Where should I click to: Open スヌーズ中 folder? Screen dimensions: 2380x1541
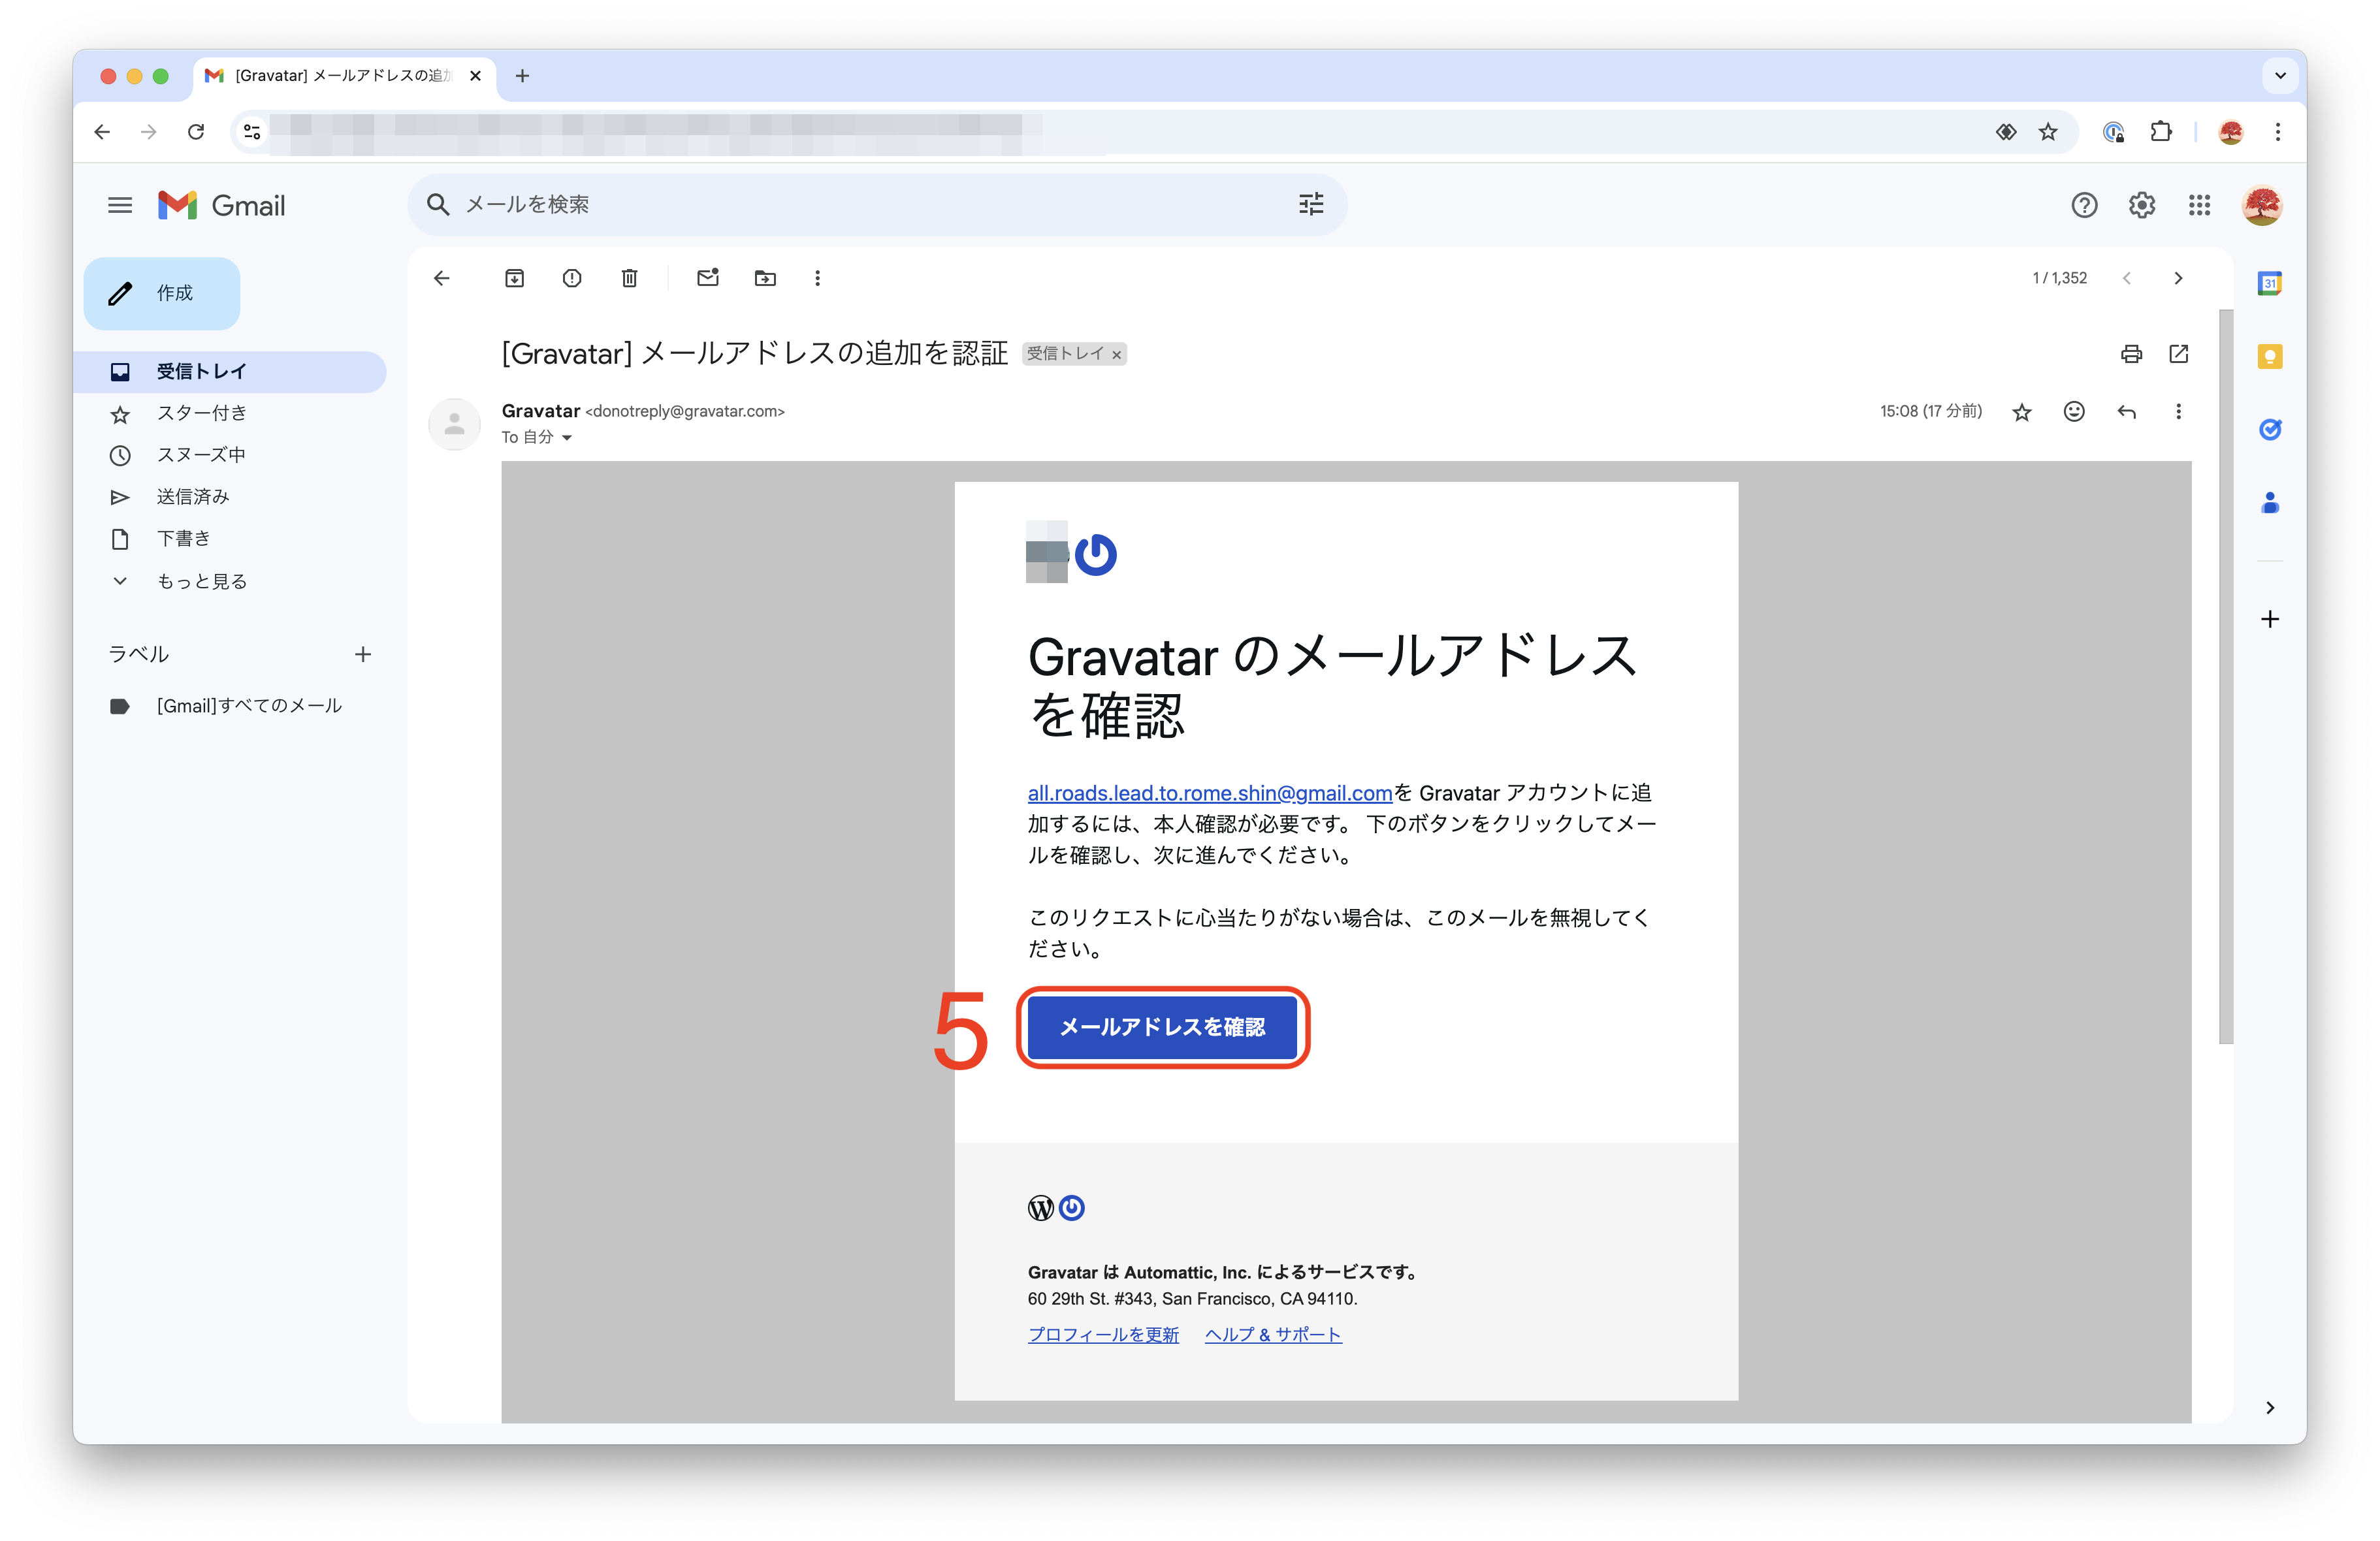point(230,455)
